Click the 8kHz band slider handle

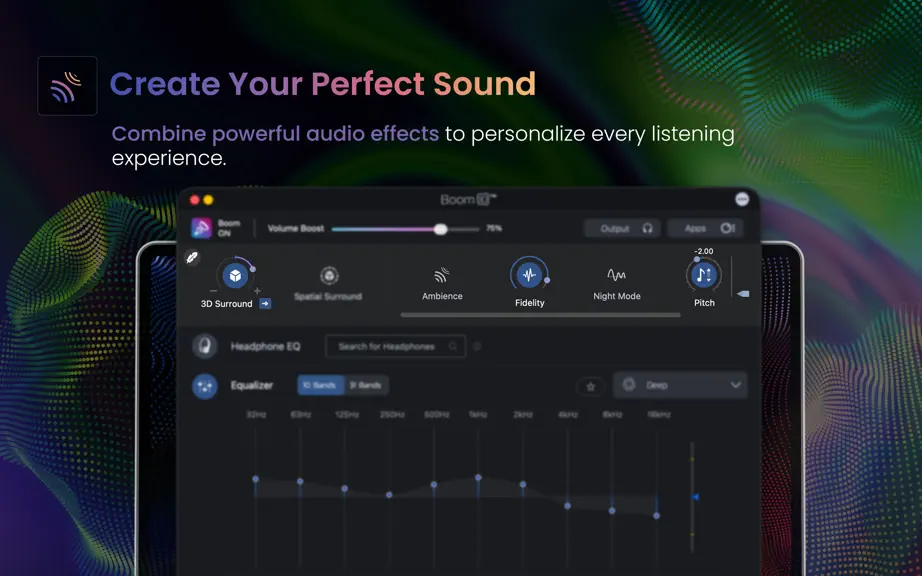point(612,511)
